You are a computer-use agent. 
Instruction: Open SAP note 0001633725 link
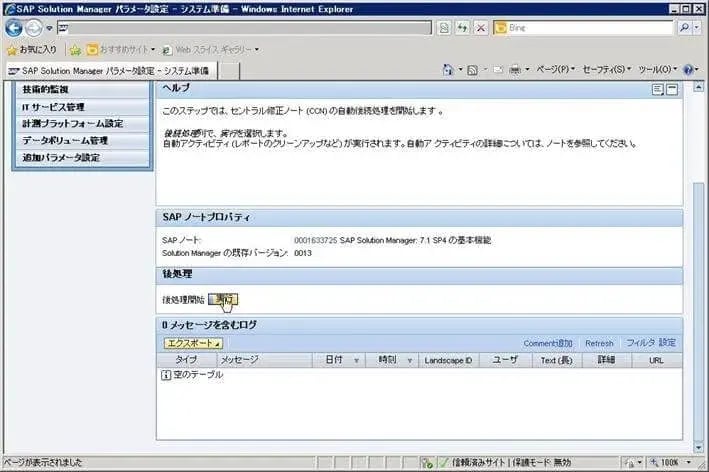pos(315,241)
